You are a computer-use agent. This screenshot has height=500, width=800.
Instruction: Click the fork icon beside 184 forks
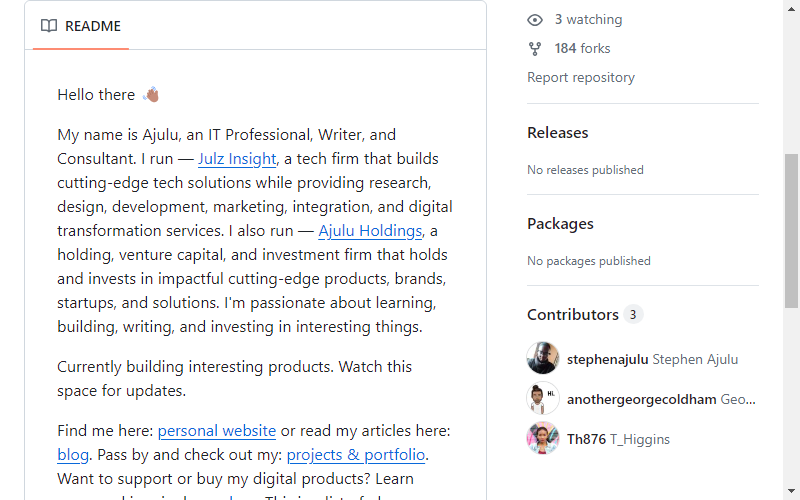click(535, 49)
